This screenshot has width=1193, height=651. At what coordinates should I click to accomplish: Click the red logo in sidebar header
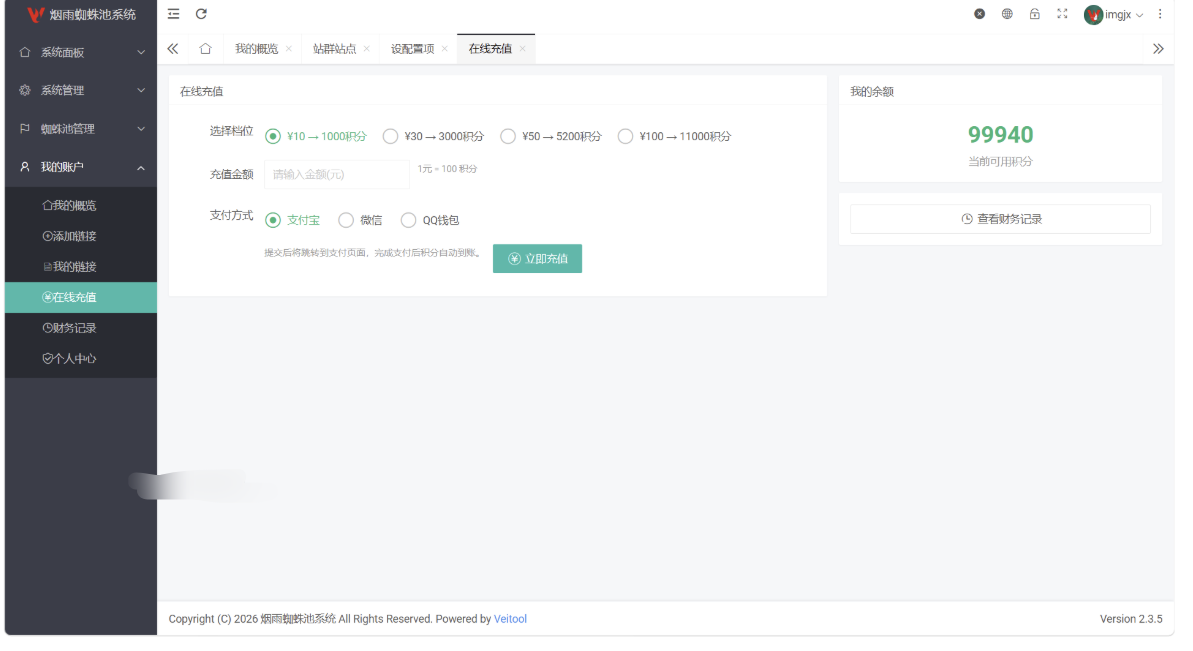click(36, 14)
